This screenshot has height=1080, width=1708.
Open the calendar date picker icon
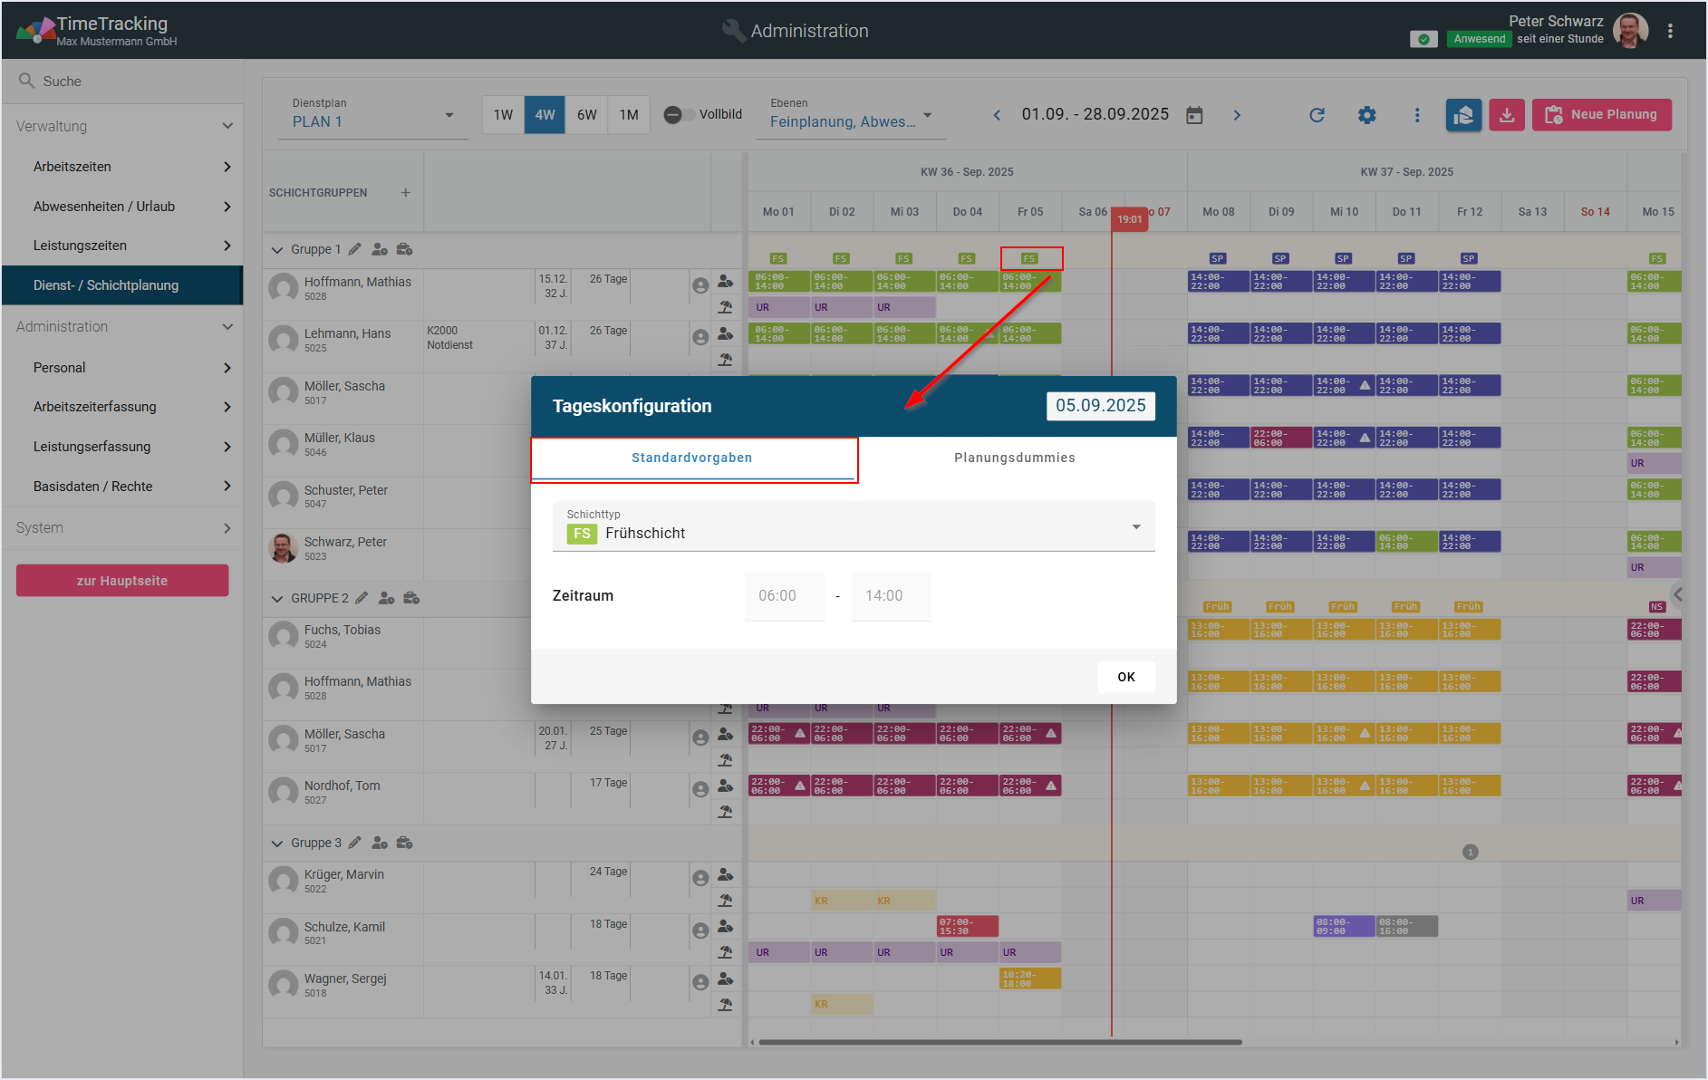[x=1194, y=115]
